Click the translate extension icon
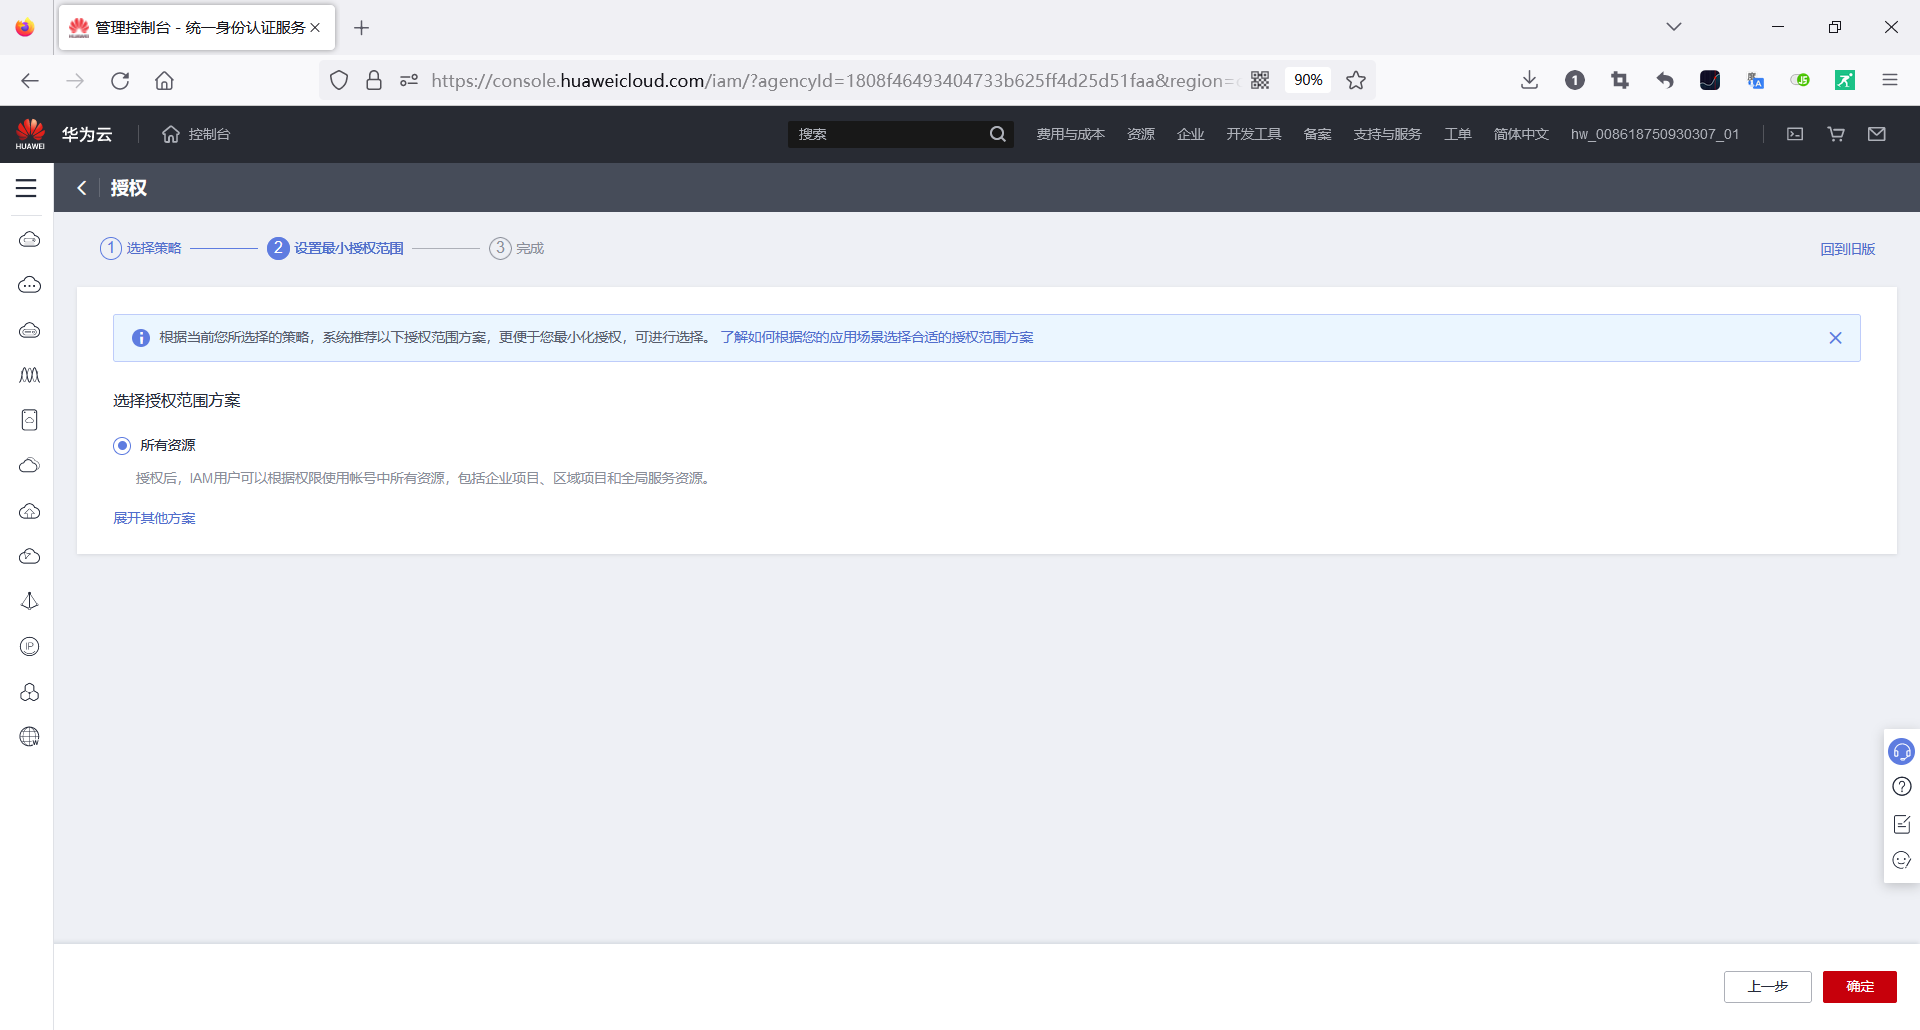Screen dimensions: 1920x1030 click(1755, 81)
